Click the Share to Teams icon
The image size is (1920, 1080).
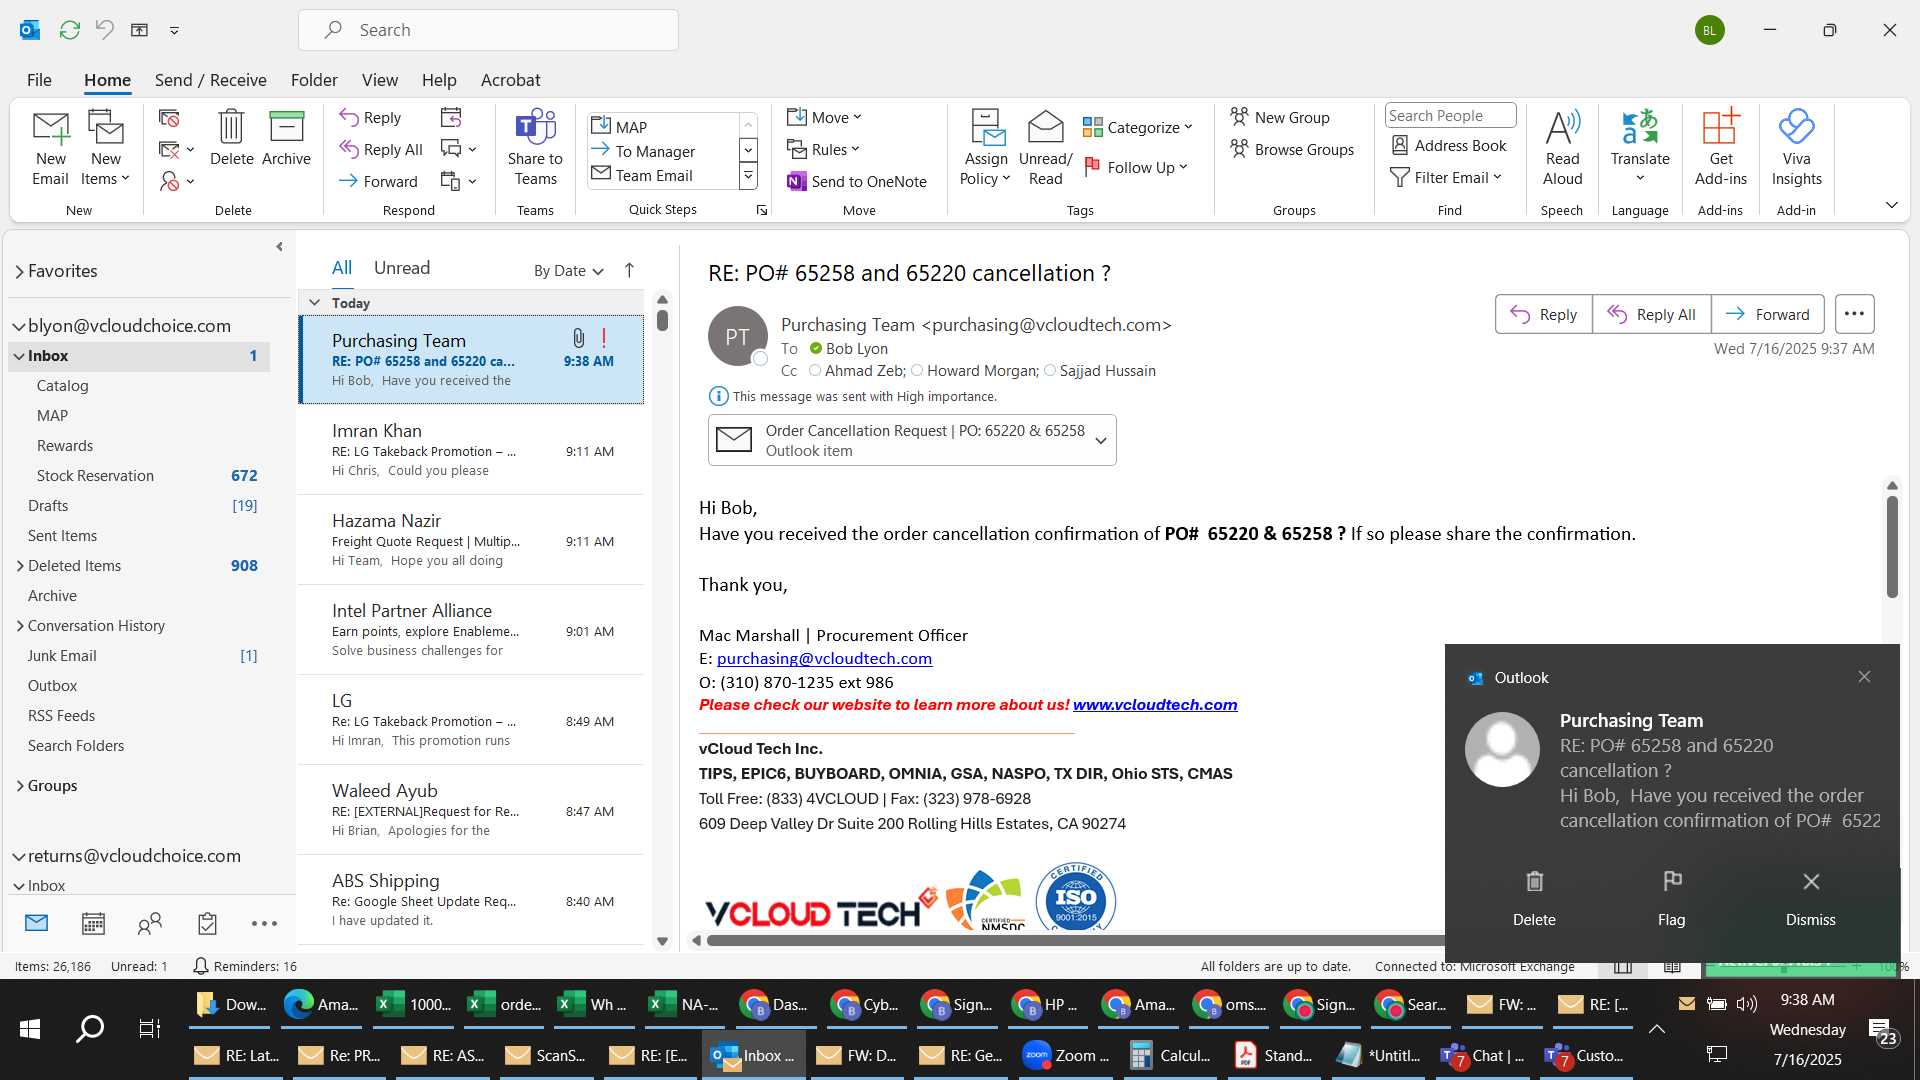tap(535, 148)
